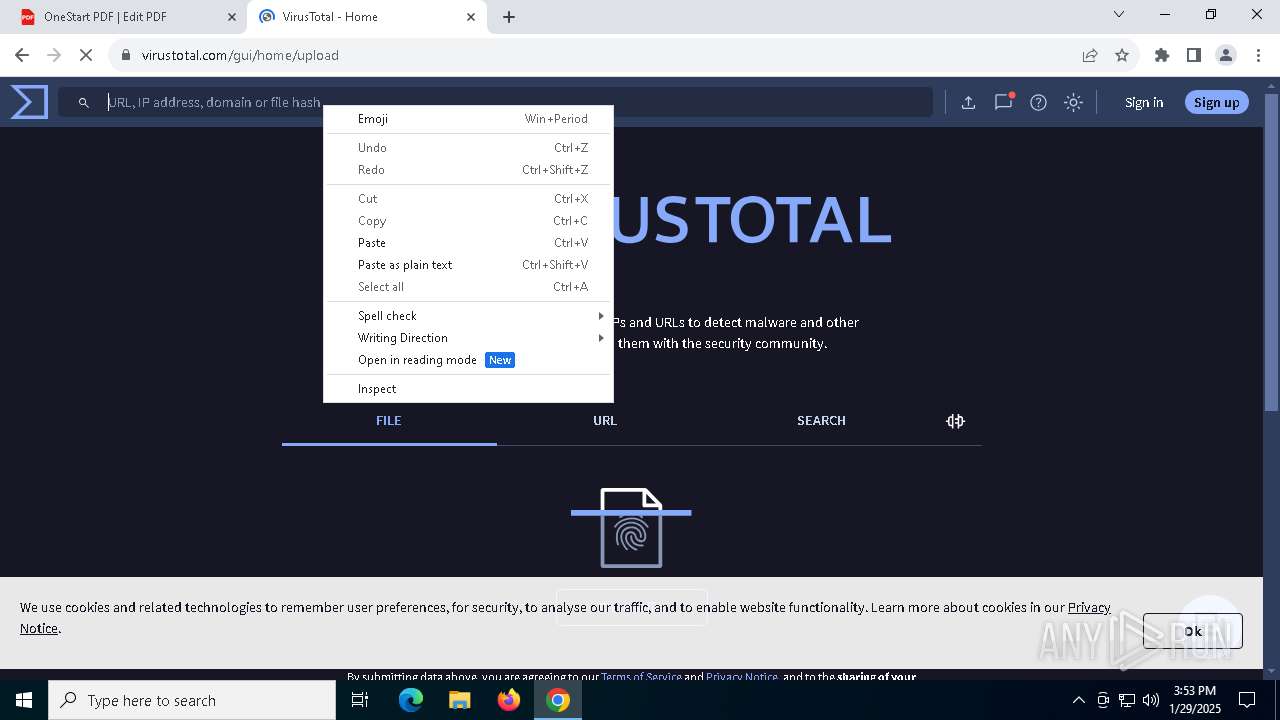Click the upload file arrow icon

[968, 102]
